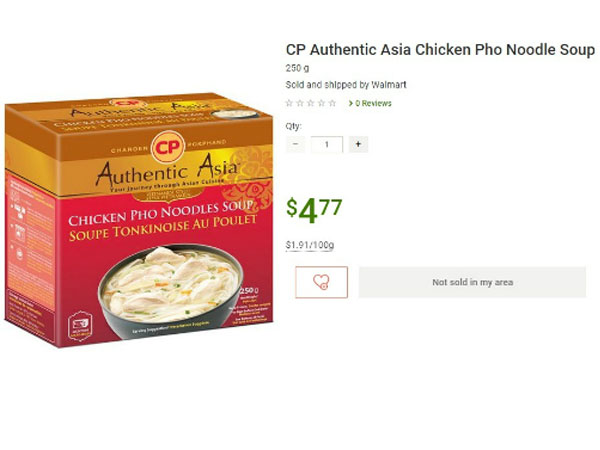Select the fifth rating star

pos(332,103)
